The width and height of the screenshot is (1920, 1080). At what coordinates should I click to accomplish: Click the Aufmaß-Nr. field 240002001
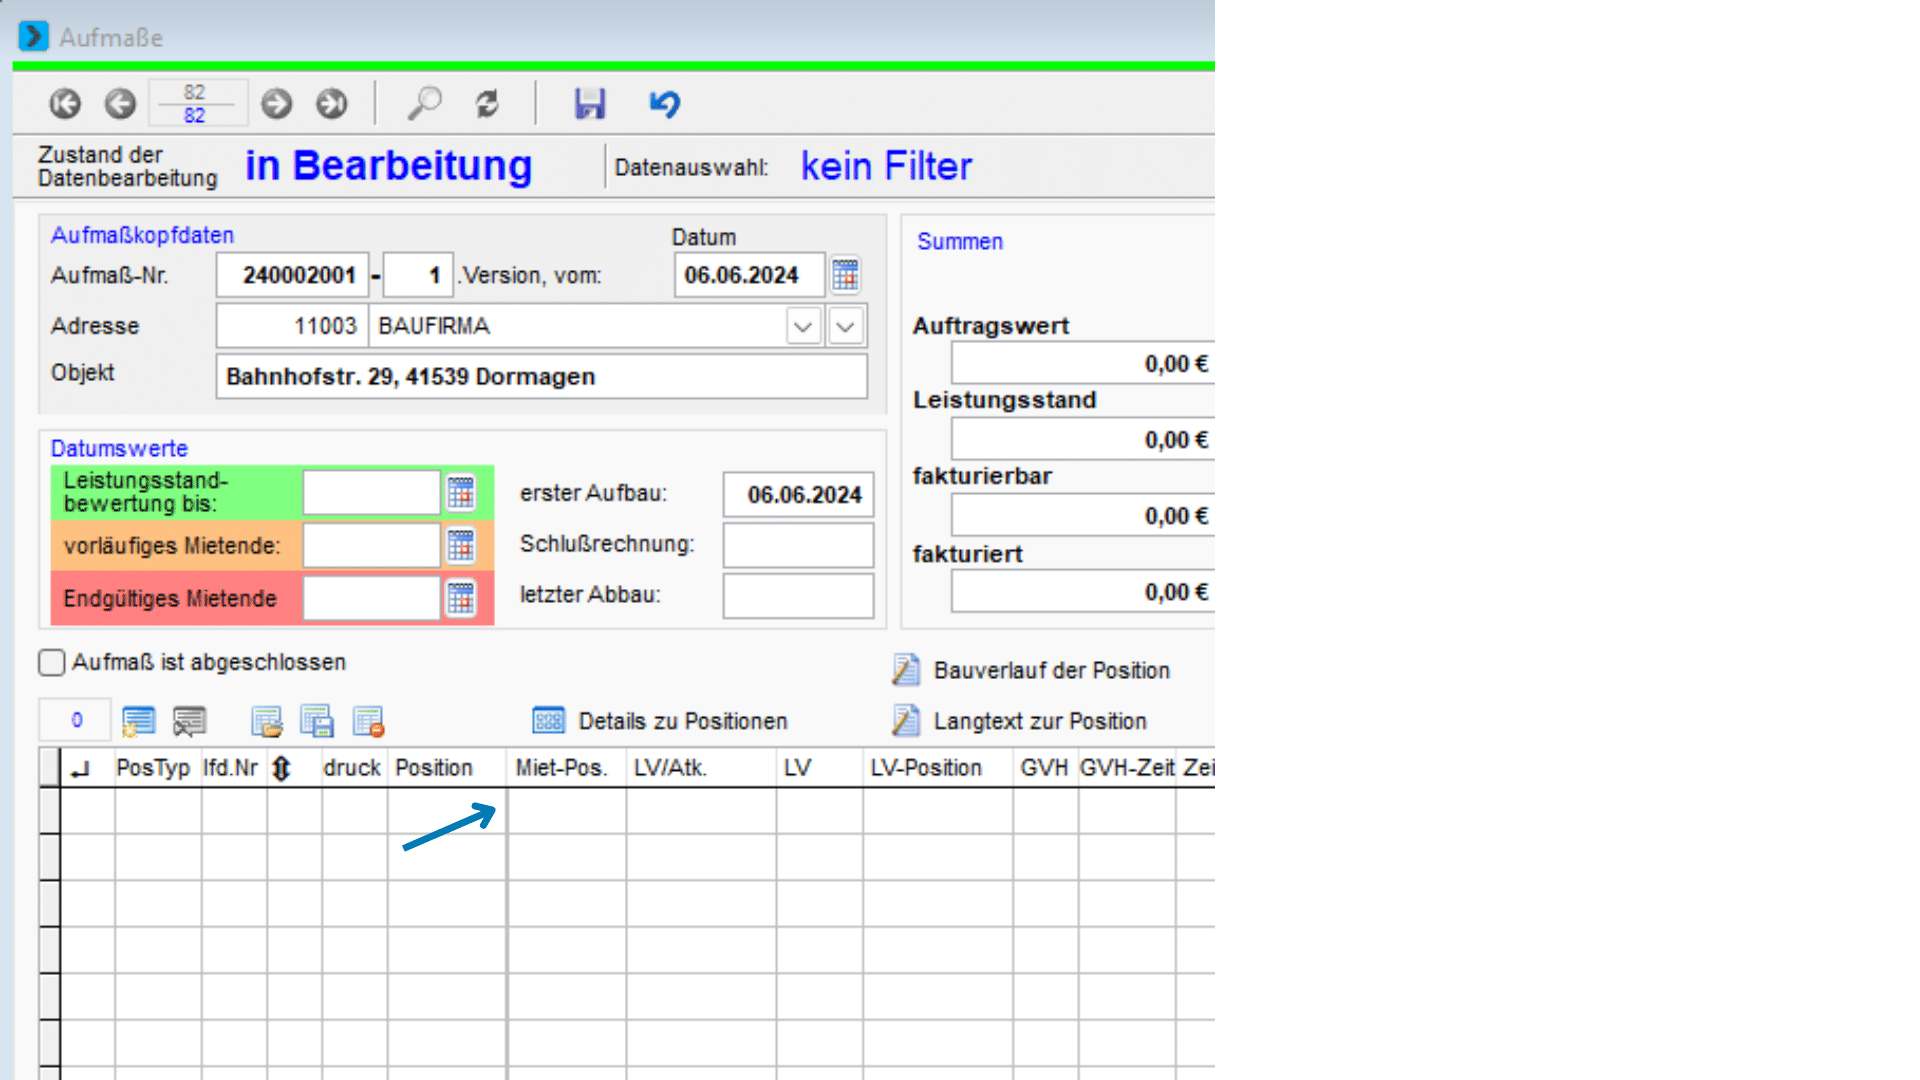point(293,275)
